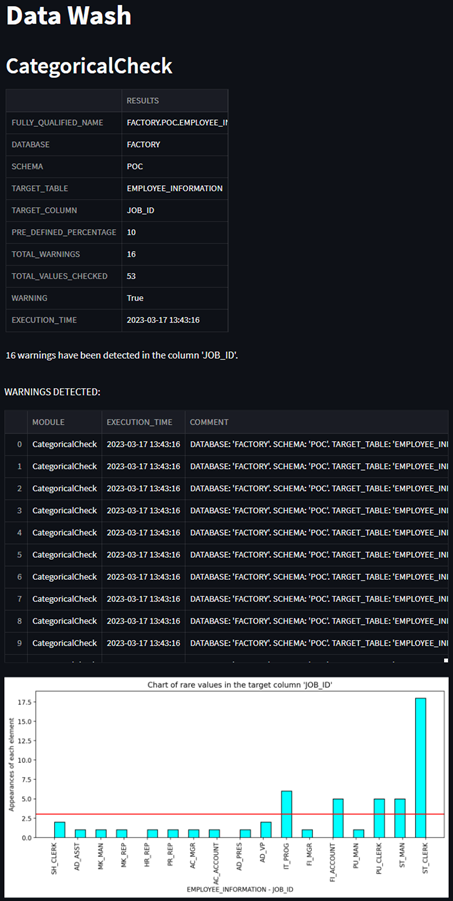Click the COMMENT column header
Viewport: 453px width, 901px height.
(x=317, y=422)
